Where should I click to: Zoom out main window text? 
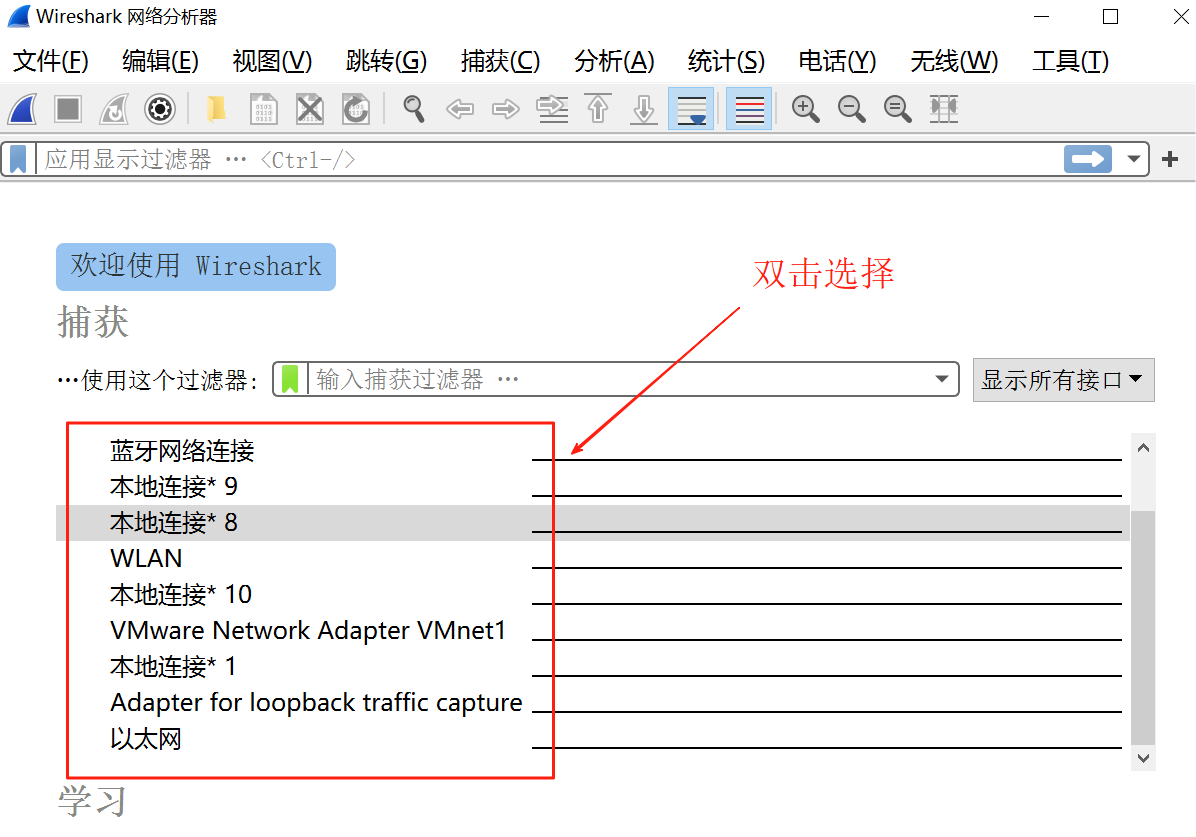coord(851,109)
